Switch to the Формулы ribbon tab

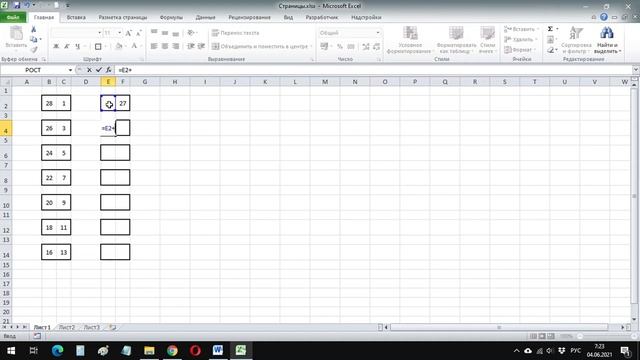171,18
